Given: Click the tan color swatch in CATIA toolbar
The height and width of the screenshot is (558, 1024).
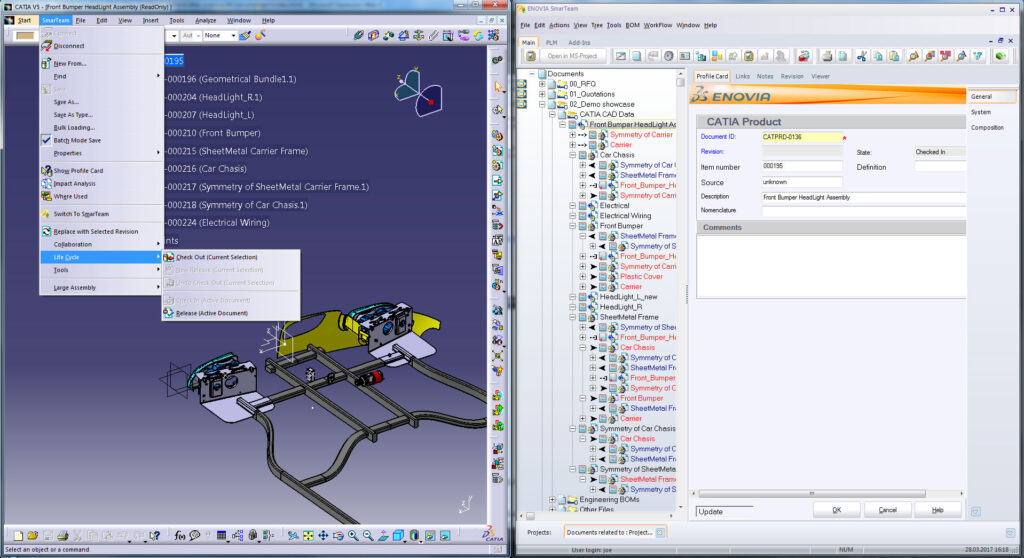Looking at the screenshot, I should [25, 35].
